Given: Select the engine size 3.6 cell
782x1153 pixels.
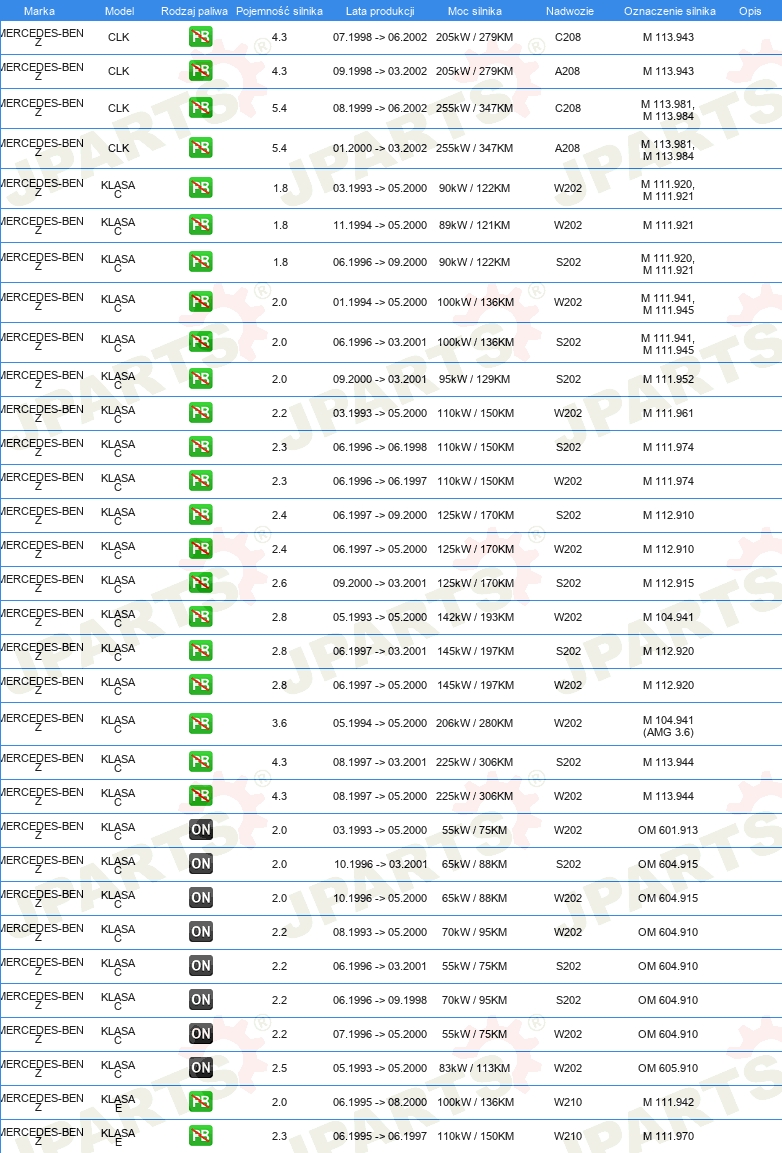Looking at the screenshot, I should [280, 723].
